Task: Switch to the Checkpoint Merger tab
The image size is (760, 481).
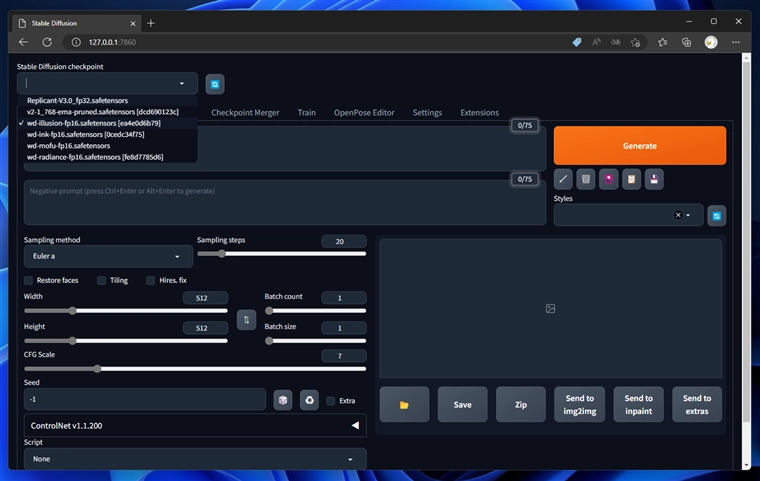Action: [245, 112]
